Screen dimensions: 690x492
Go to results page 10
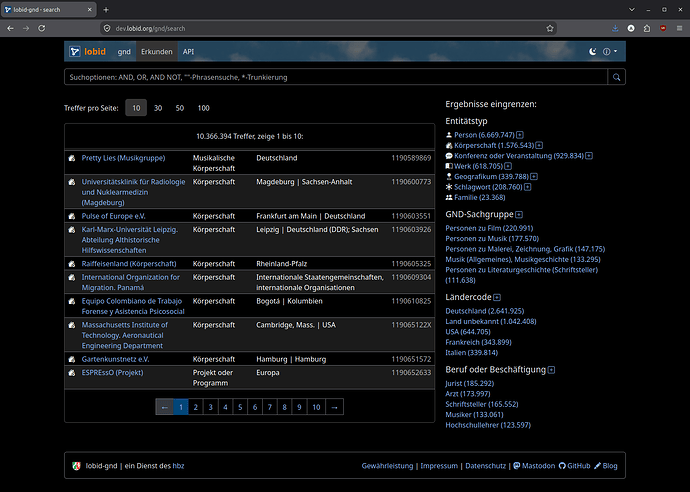coord(316,407)
